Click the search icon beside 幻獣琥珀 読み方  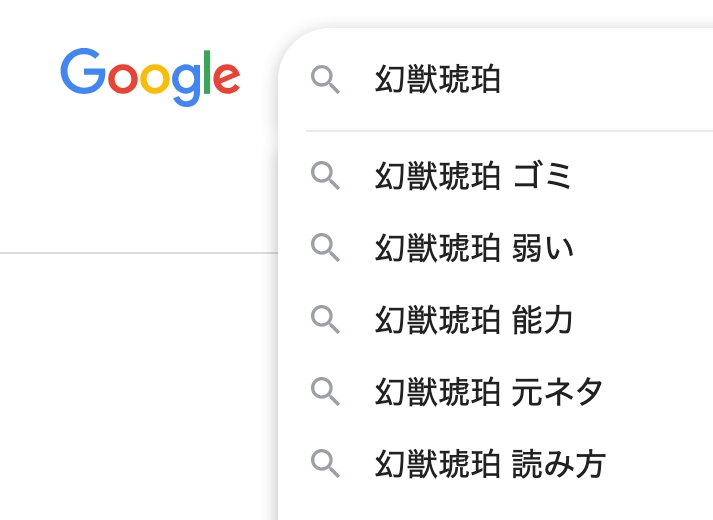326,463
